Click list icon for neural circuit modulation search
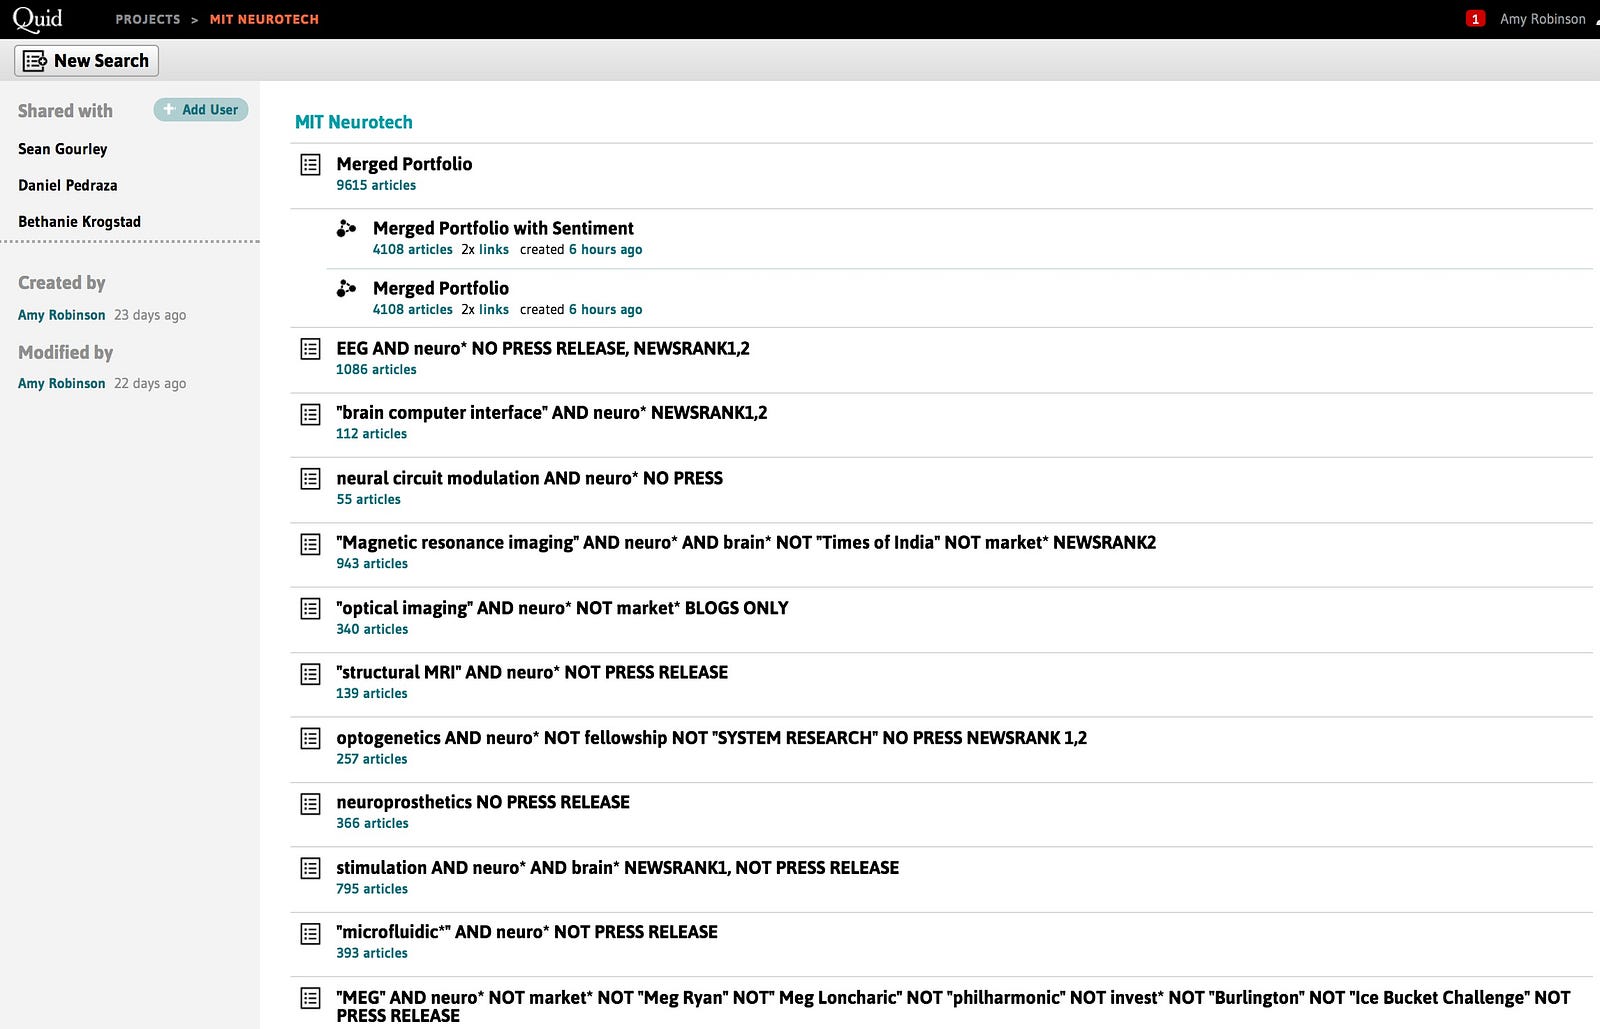Image resolution: width=1600 pixels, height=1029 pixels. tap(311, 479)
